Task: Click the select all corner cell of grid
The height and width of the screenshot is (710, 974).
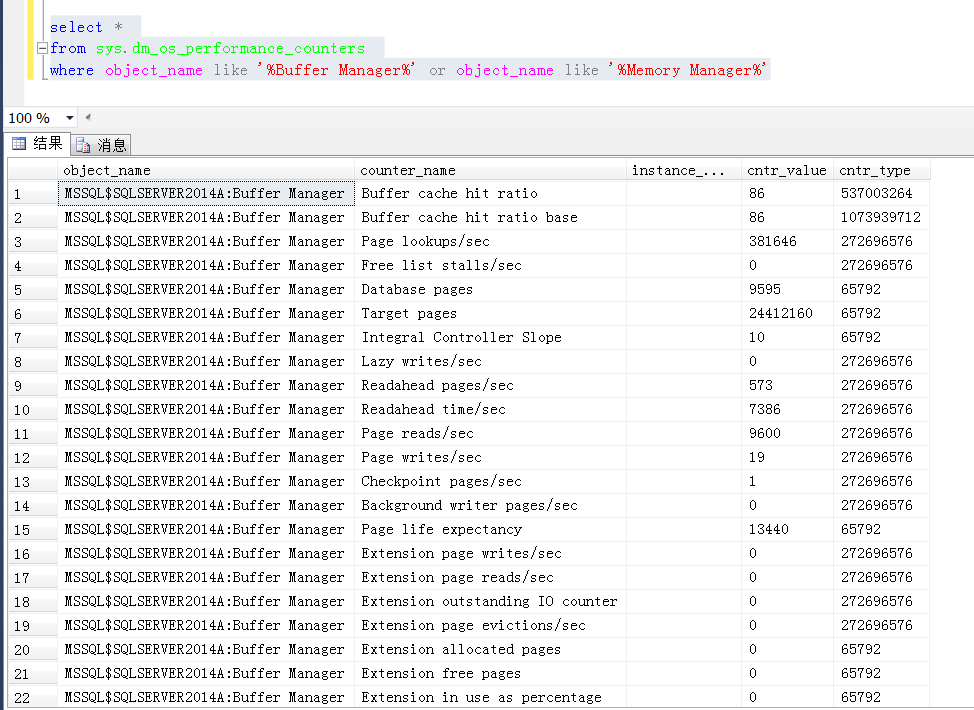Action: coord(33,170)
